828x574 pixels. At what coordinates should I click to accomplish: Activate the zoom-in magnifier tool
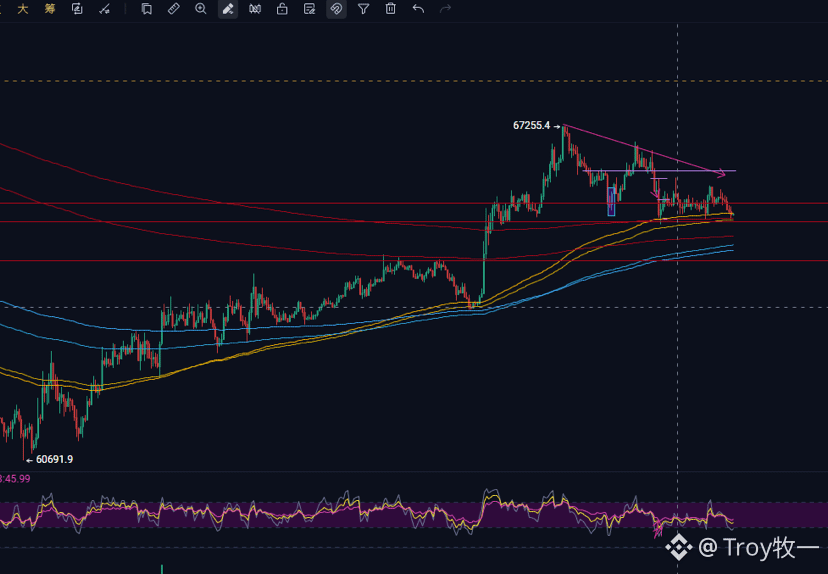pyautogui.click(x=201, y=8)
